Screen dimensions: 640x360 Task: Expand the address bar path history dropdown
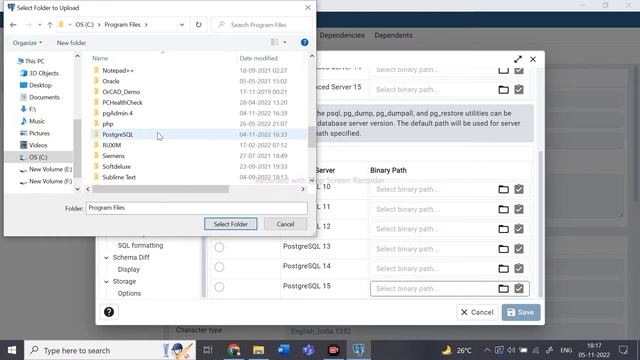coord(182,25)
